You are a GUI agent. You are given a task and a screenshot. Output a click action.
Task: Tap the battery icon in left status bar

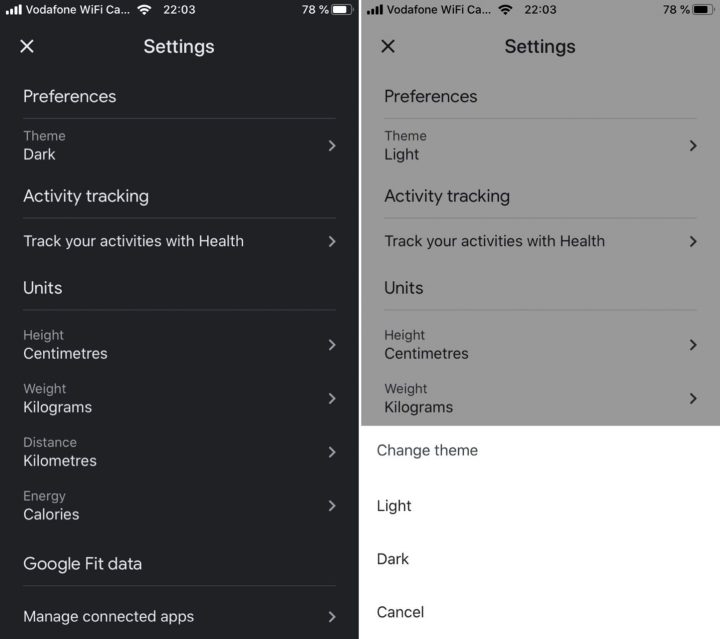click(x=342, y=9)
